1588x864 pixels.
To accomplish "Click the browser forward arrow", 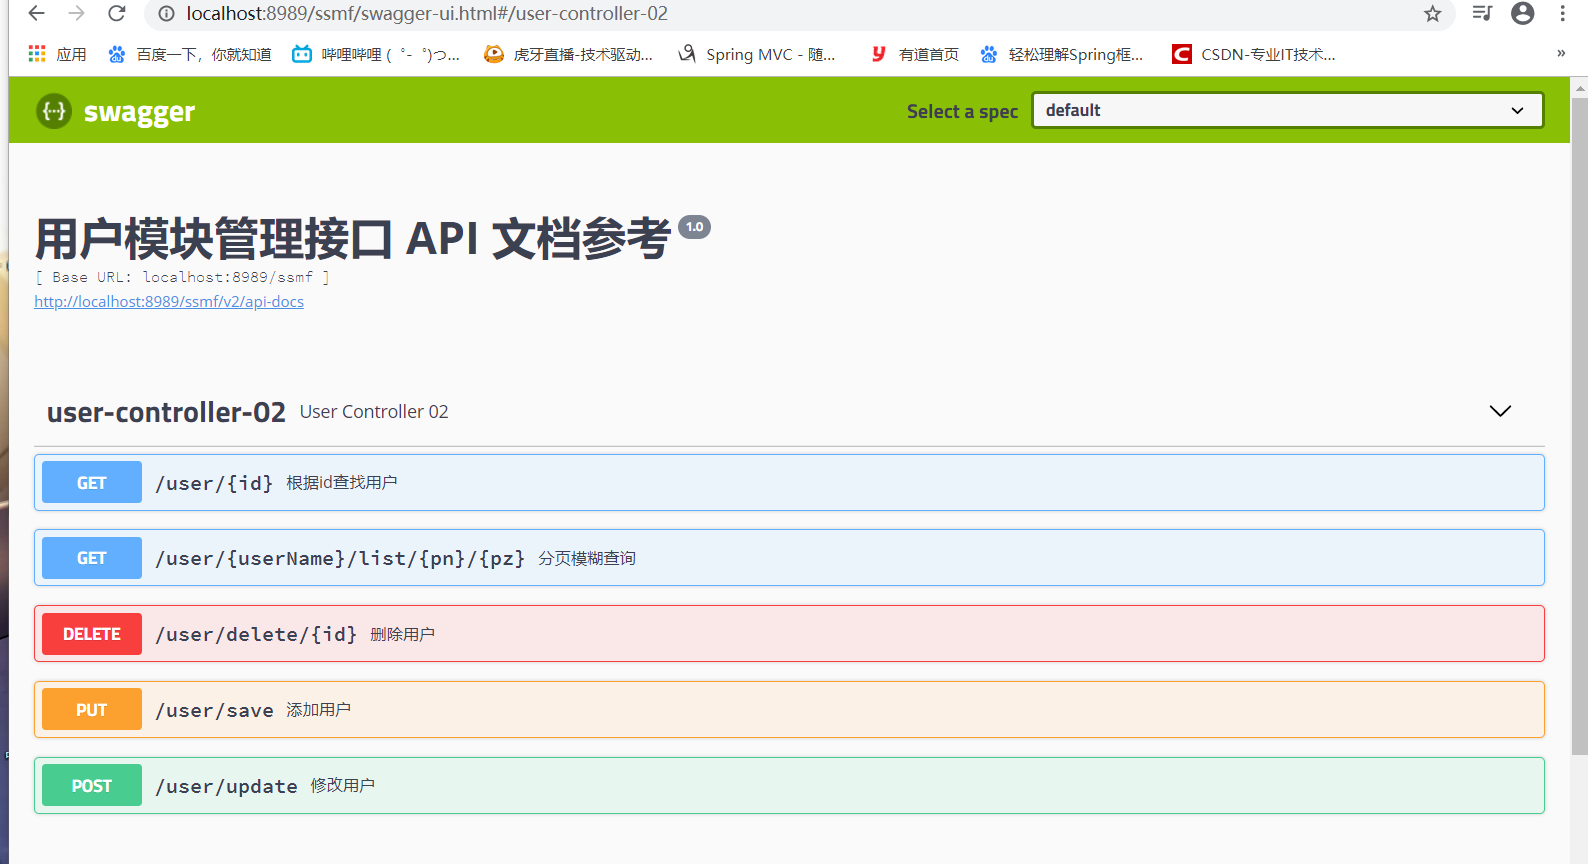I will point(77,13).
